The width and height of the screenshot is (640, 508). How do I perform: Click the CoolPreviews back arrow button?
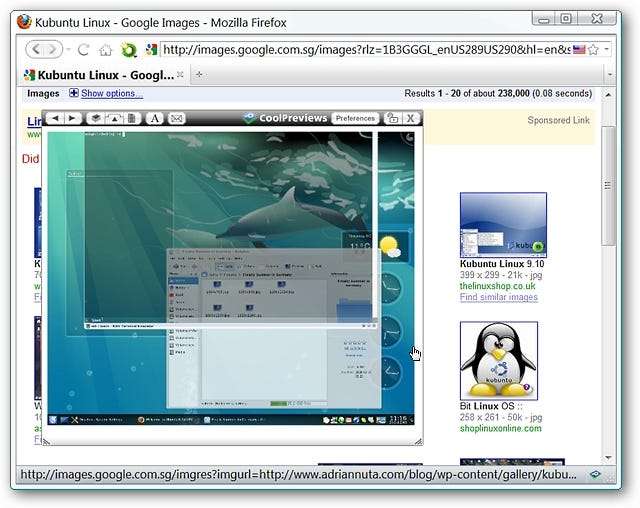click(x=57, y=118)
